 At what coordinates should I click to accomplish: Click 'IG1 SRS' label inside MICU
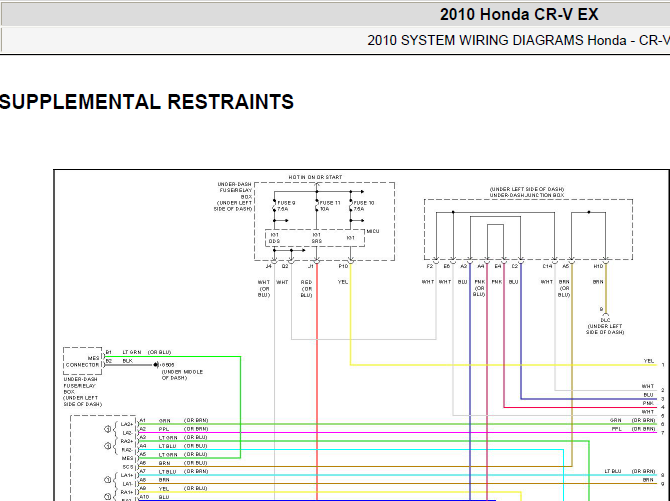pos(317,238)
